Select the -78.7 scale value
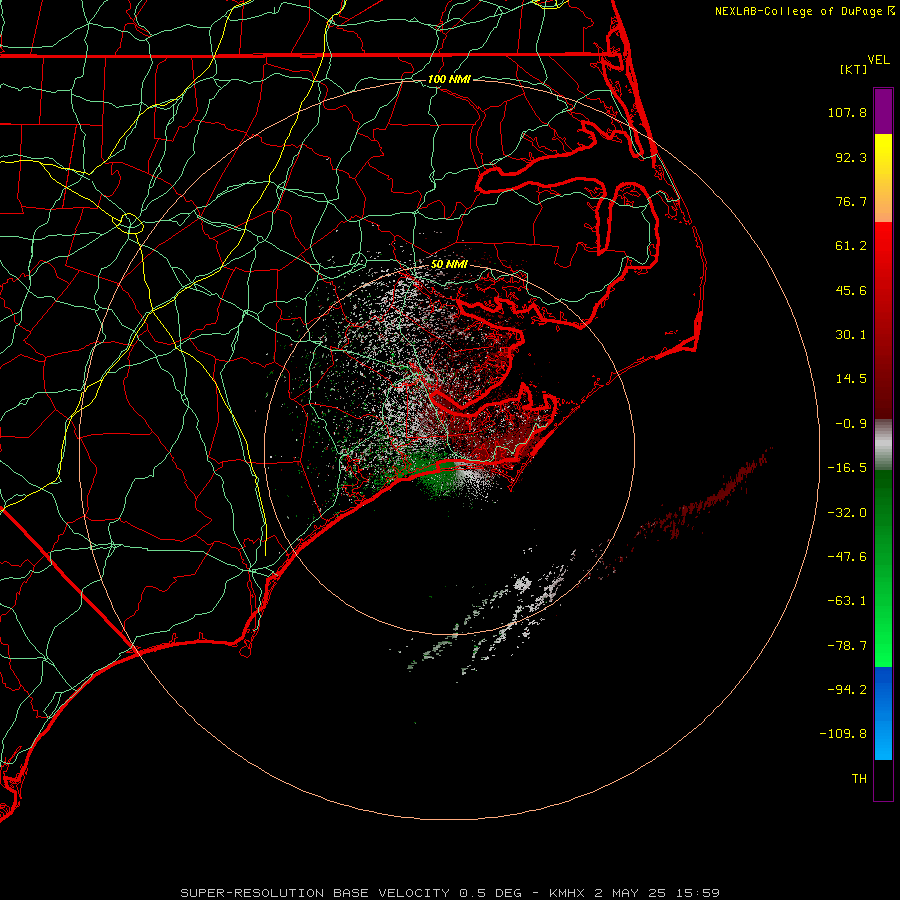 click(x=847, y=646)
